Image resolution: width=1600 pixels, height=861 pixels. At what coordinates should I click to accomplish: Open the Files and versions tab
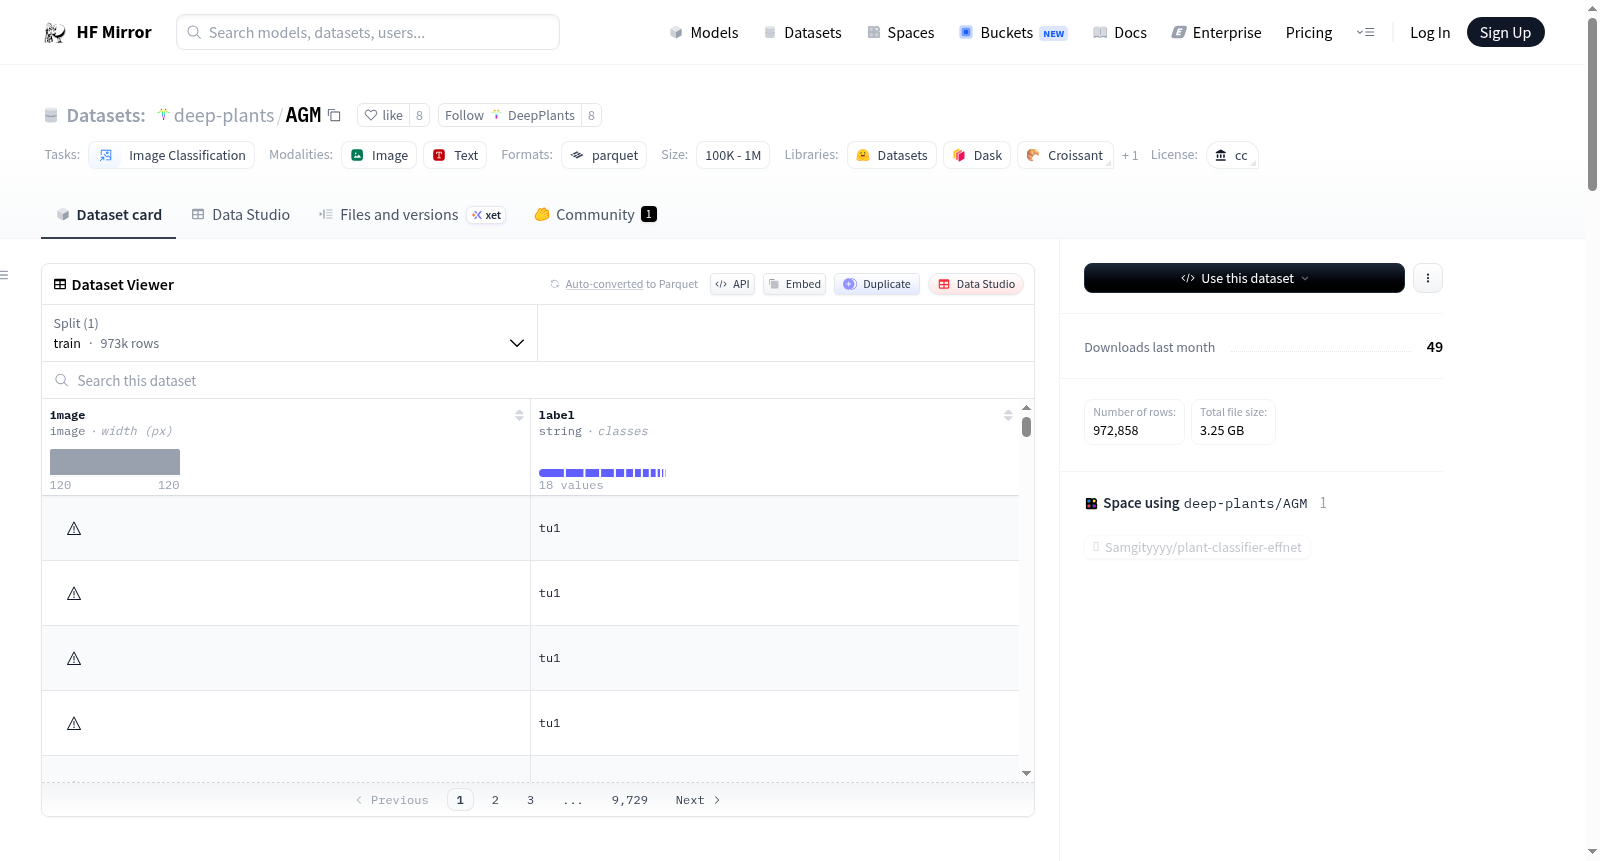[x=411, y=214]
